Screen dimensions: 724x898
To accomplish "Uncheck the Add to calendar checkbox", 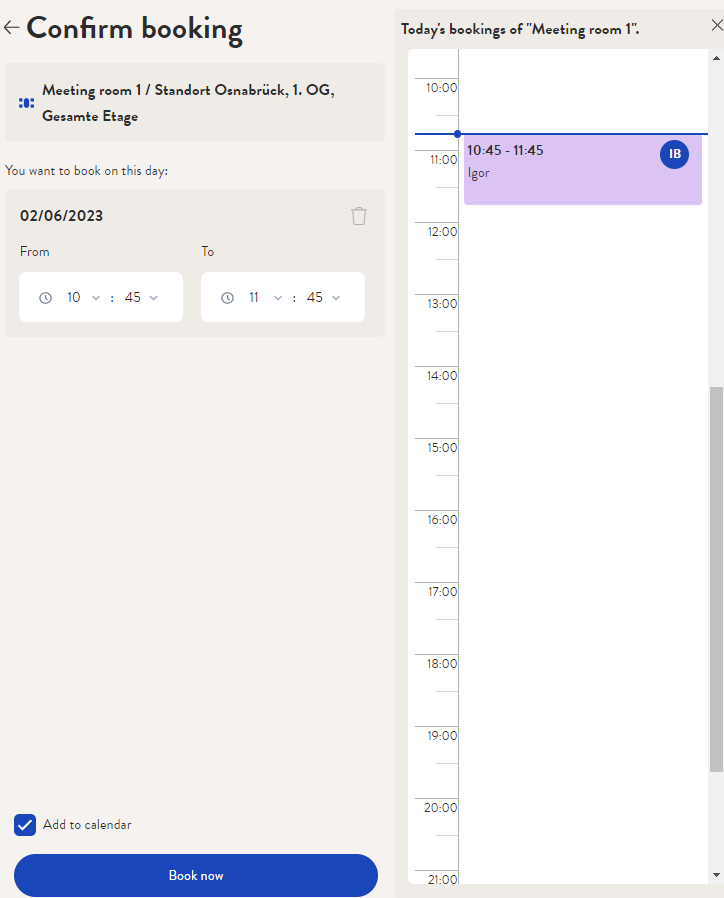I will (x=25, y=825).
